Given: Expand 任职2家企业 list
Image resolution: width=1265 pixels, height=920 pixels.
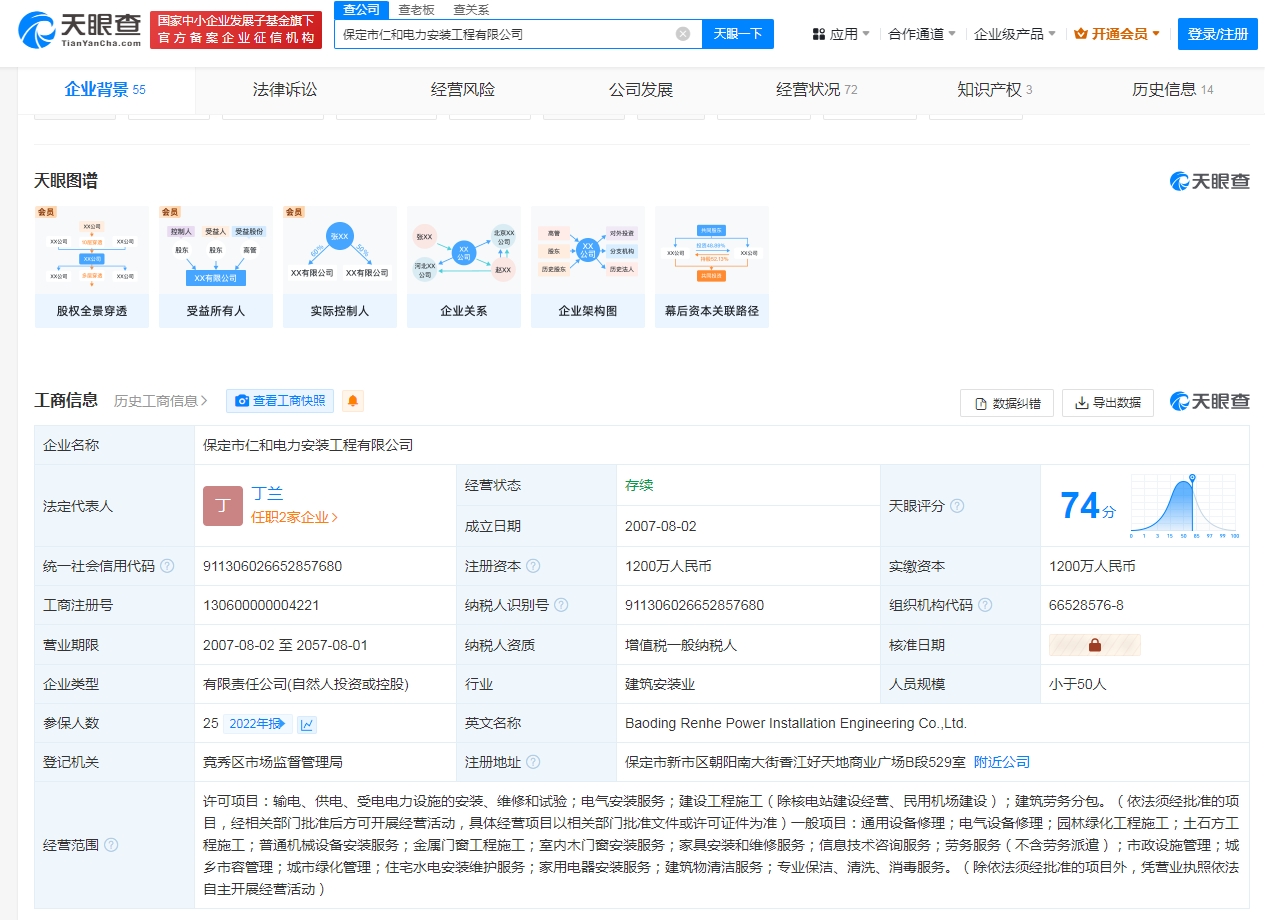Looking at the screenshot, I should tap(295, 517).
